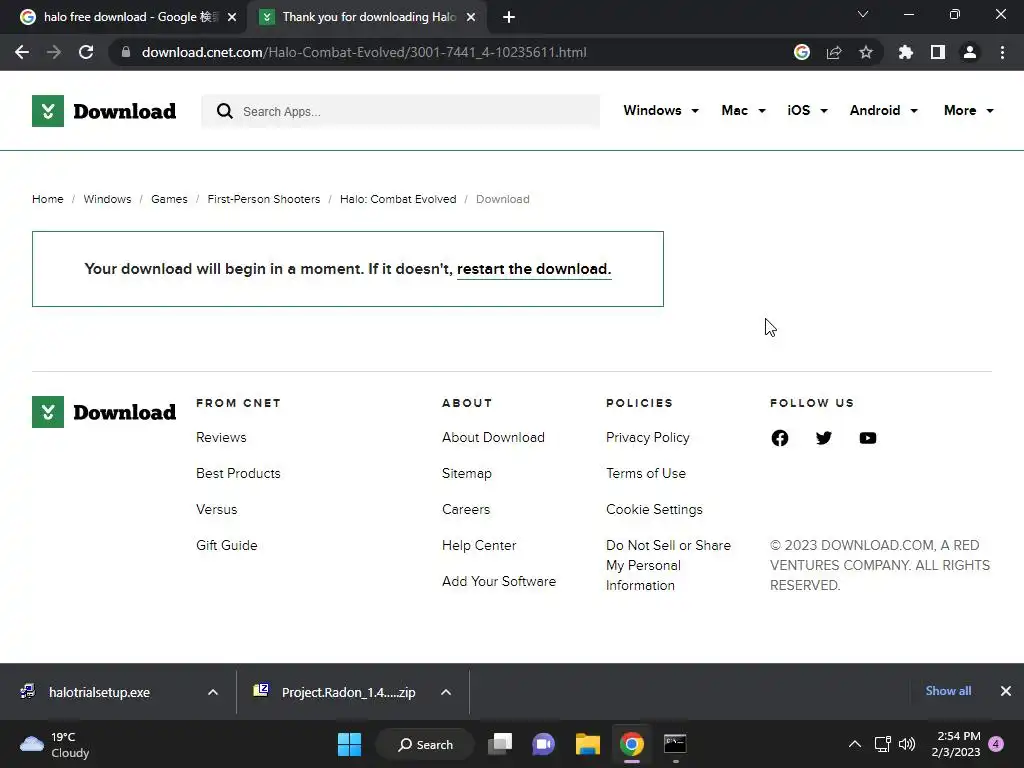Click the search magnifier icon

225,111
